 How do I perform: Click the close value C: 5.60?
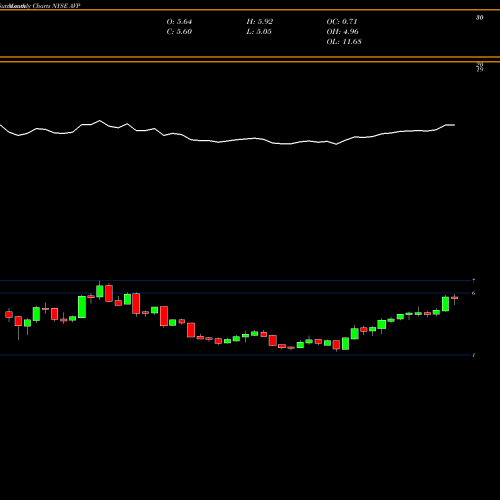click(x=179, y=32)
